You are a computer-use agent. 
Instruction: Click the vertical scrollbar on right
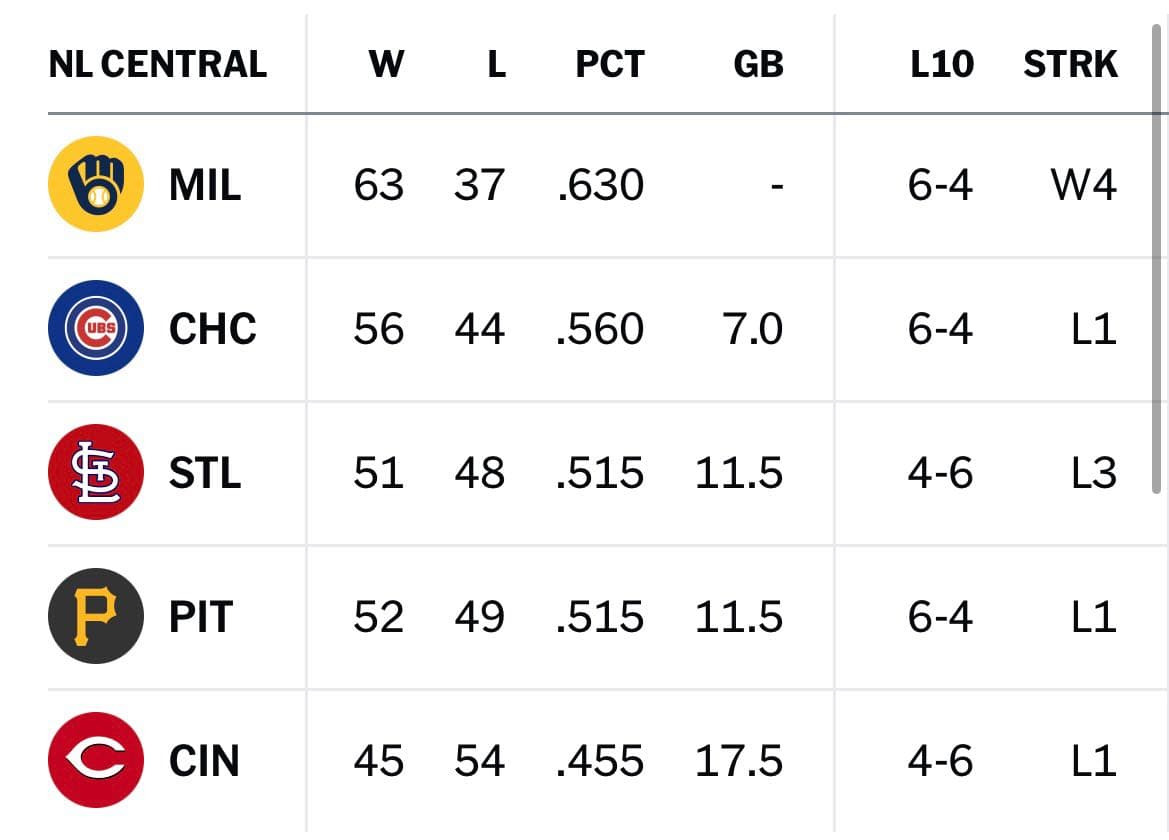1156,259
